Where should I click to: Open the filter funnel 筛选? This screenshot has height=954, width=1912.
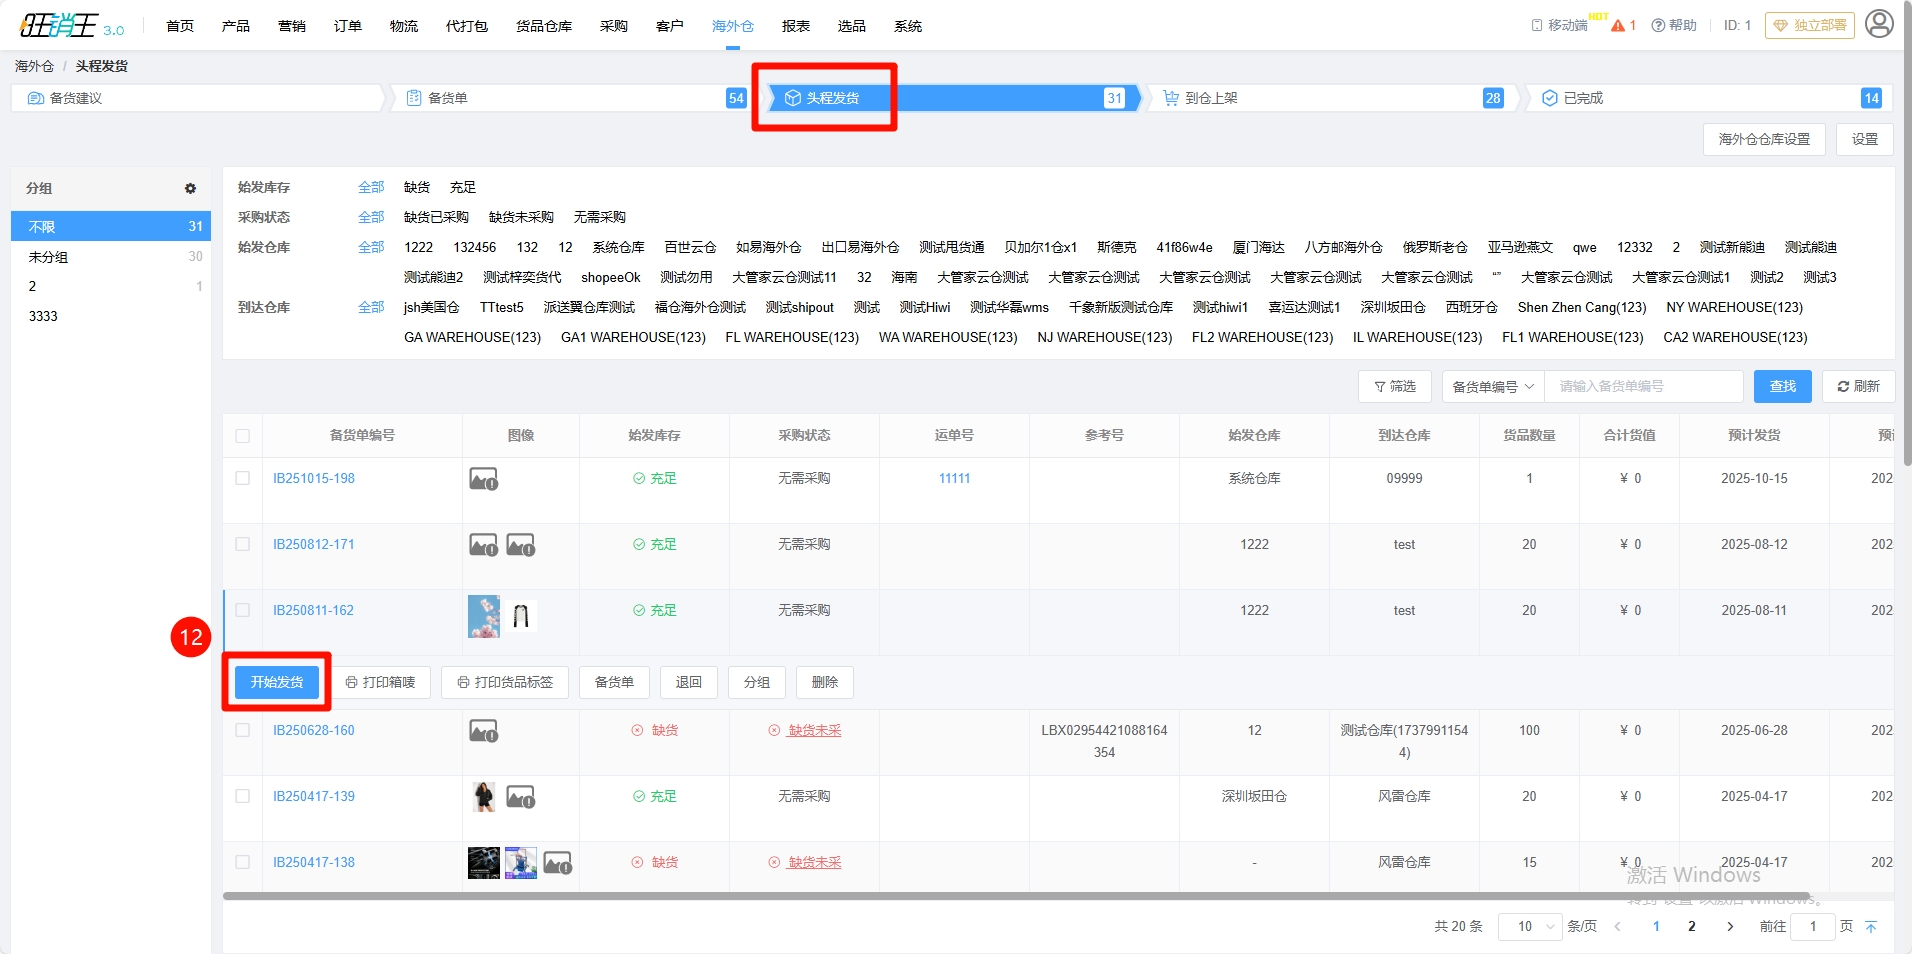pos(1395,387)
